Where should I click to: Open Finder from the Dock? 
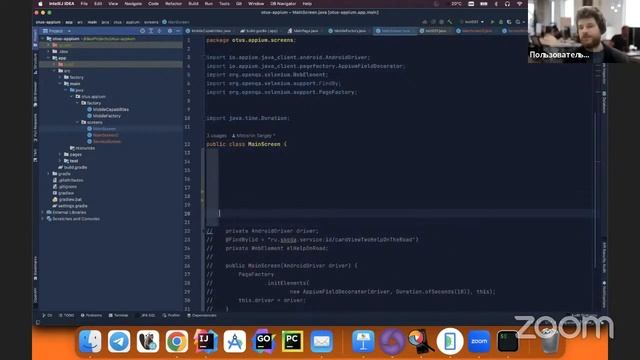[x=90, y=341]
